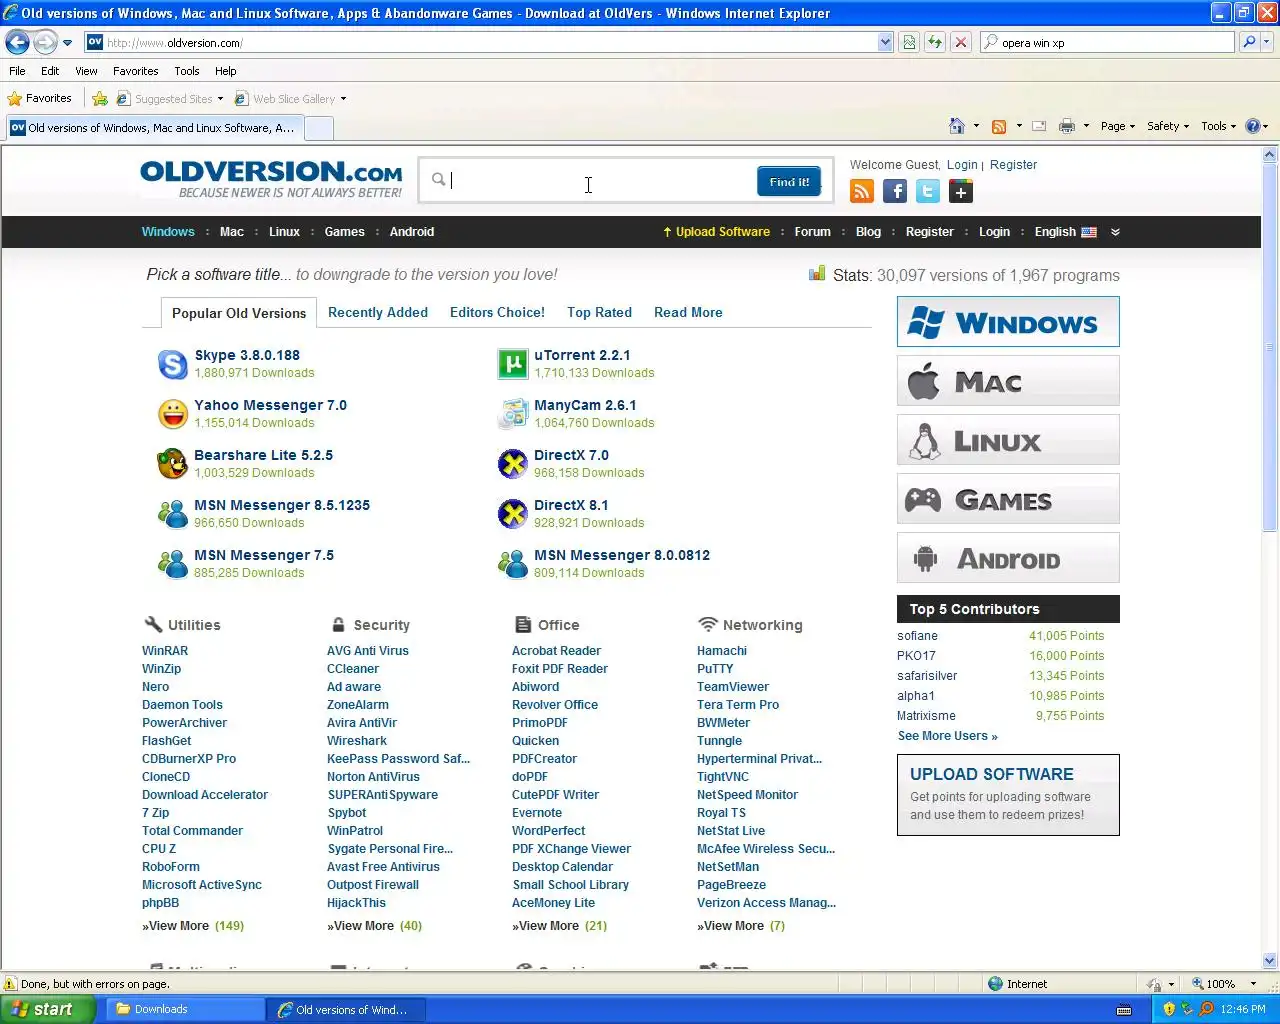
Task: Click the Suggested Sites favorites bar item
Action: point(169,98)
